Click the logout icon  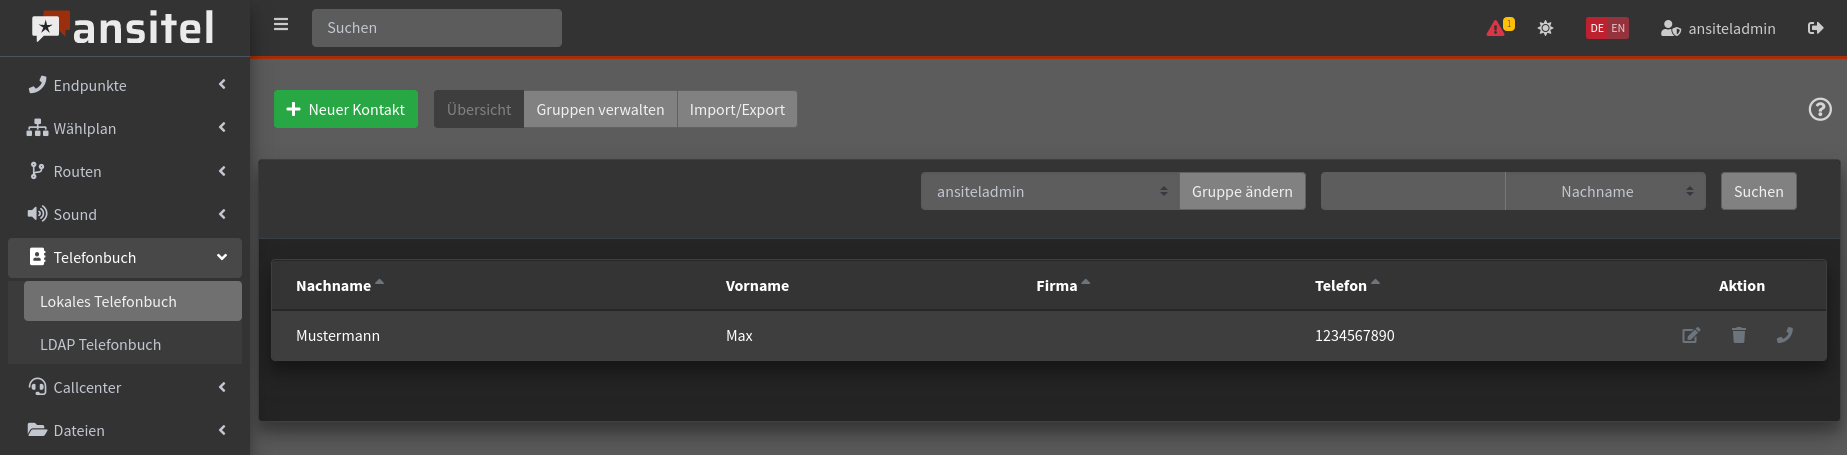click(x=1815, y=28)
